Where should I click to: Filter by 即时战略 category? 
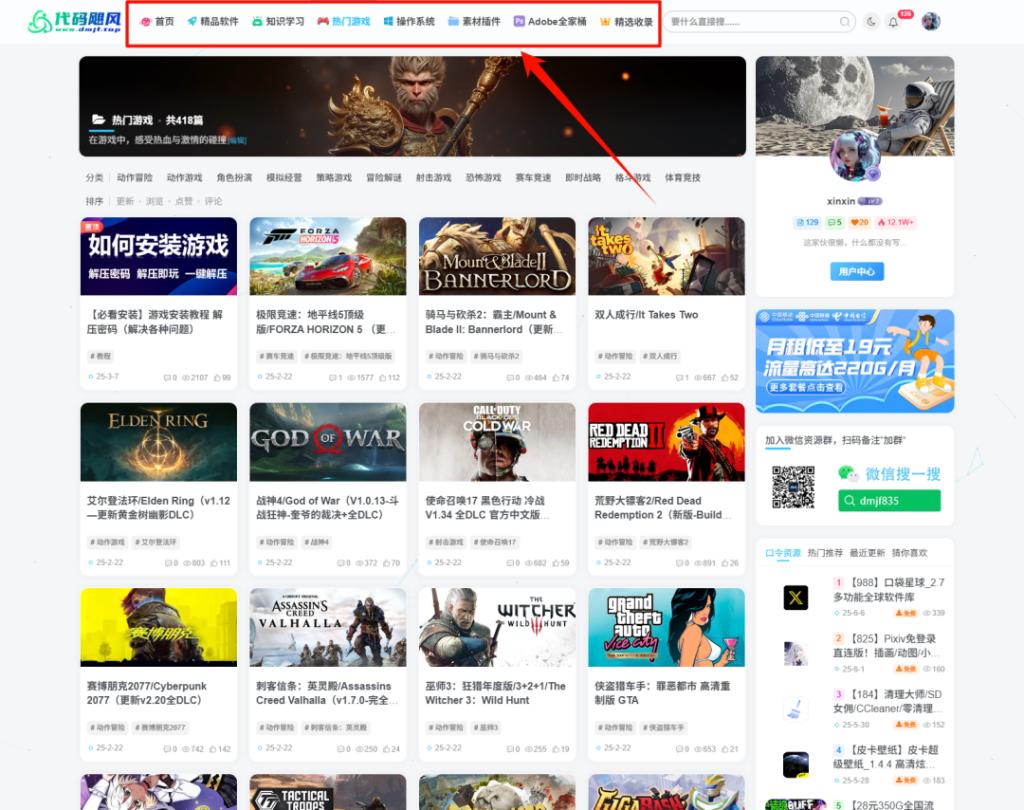click(x=583, y=178)
